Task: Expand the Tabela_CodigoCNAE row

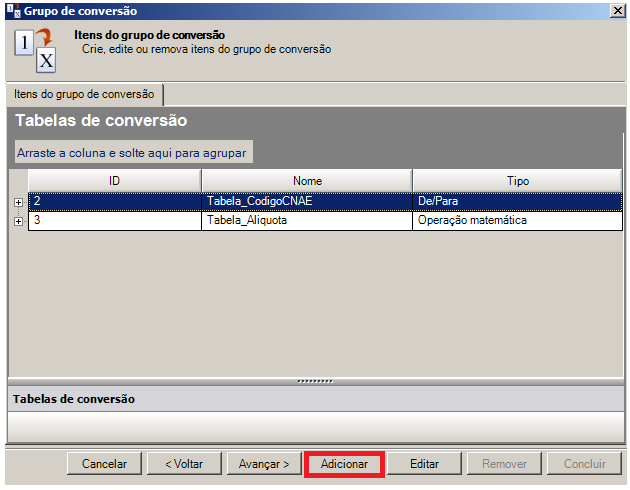Action: [18, 202]
